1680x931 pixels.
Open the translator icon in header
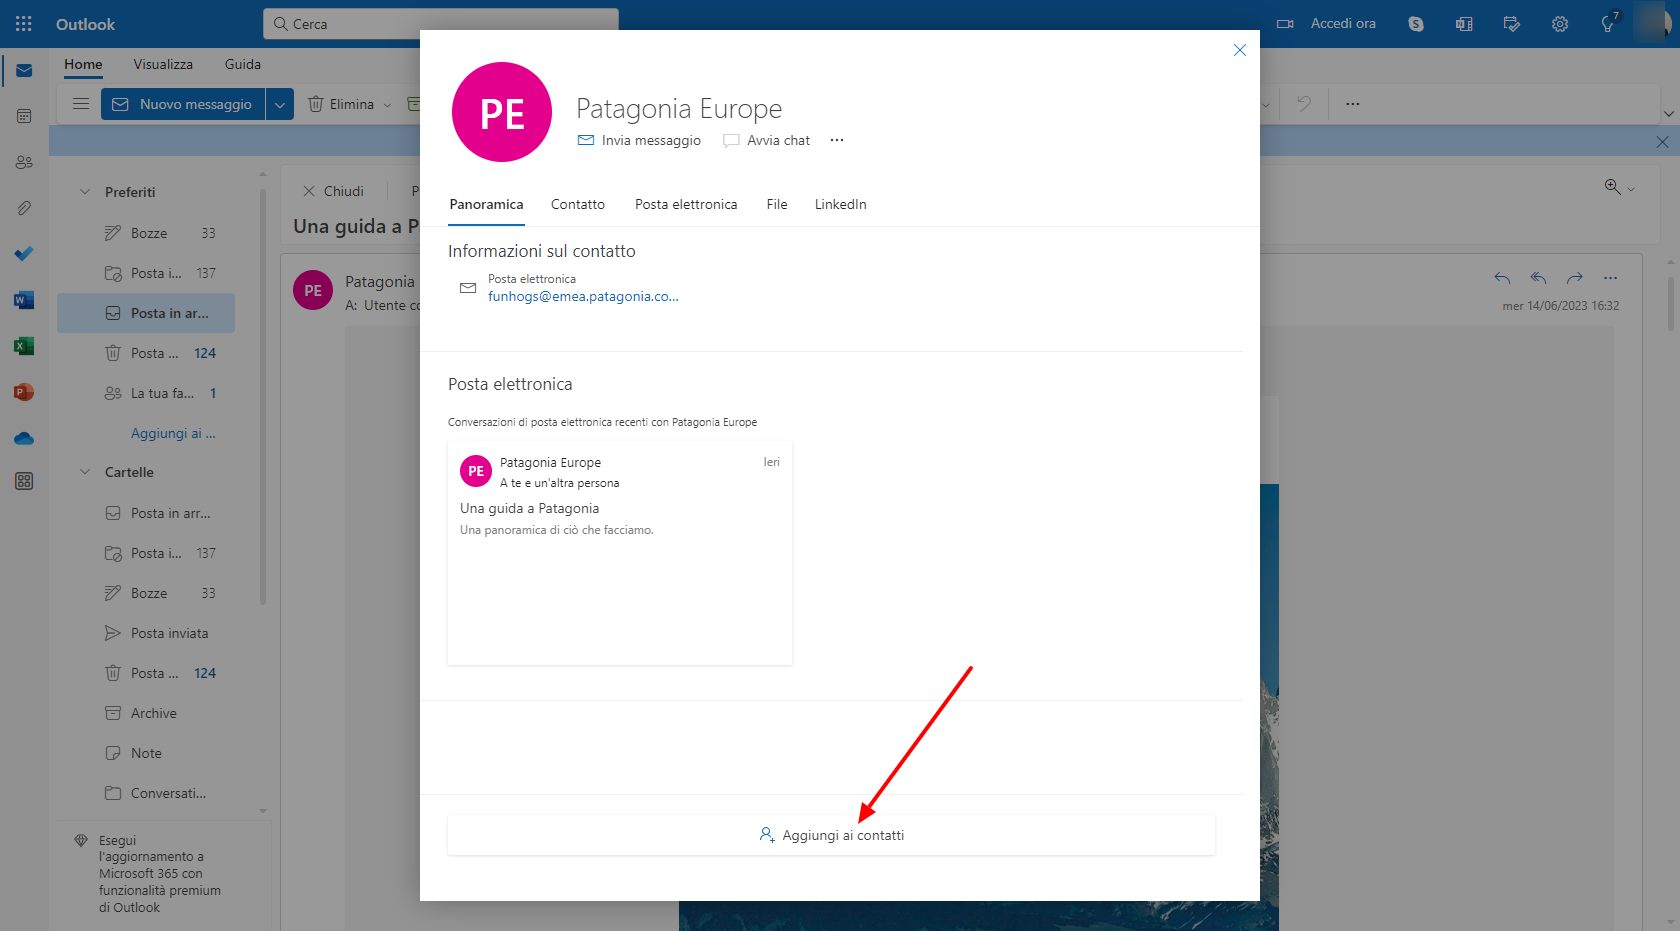(1464, 24)
